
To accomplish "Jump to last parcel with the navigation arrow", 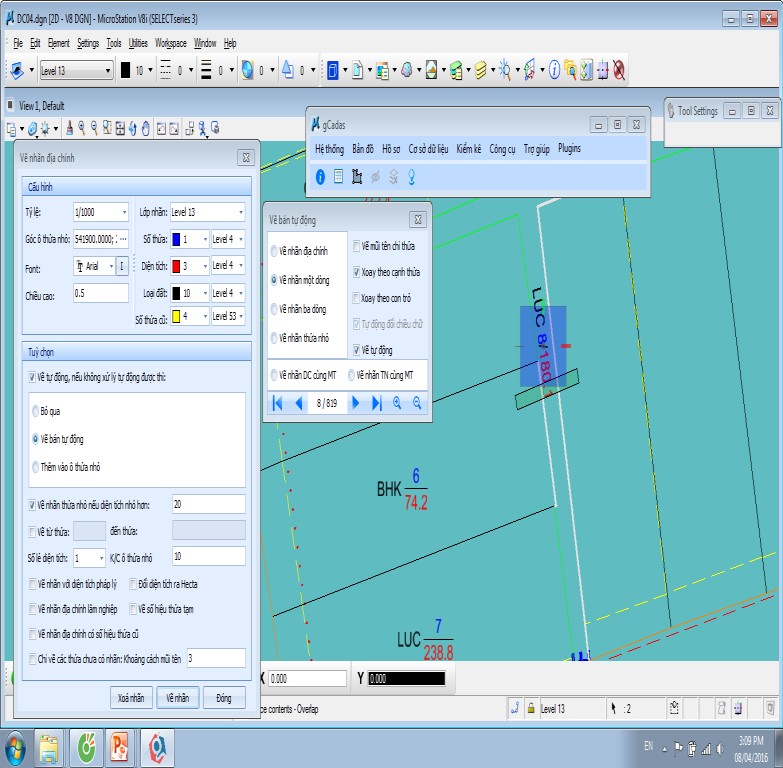I will (377, 403).
